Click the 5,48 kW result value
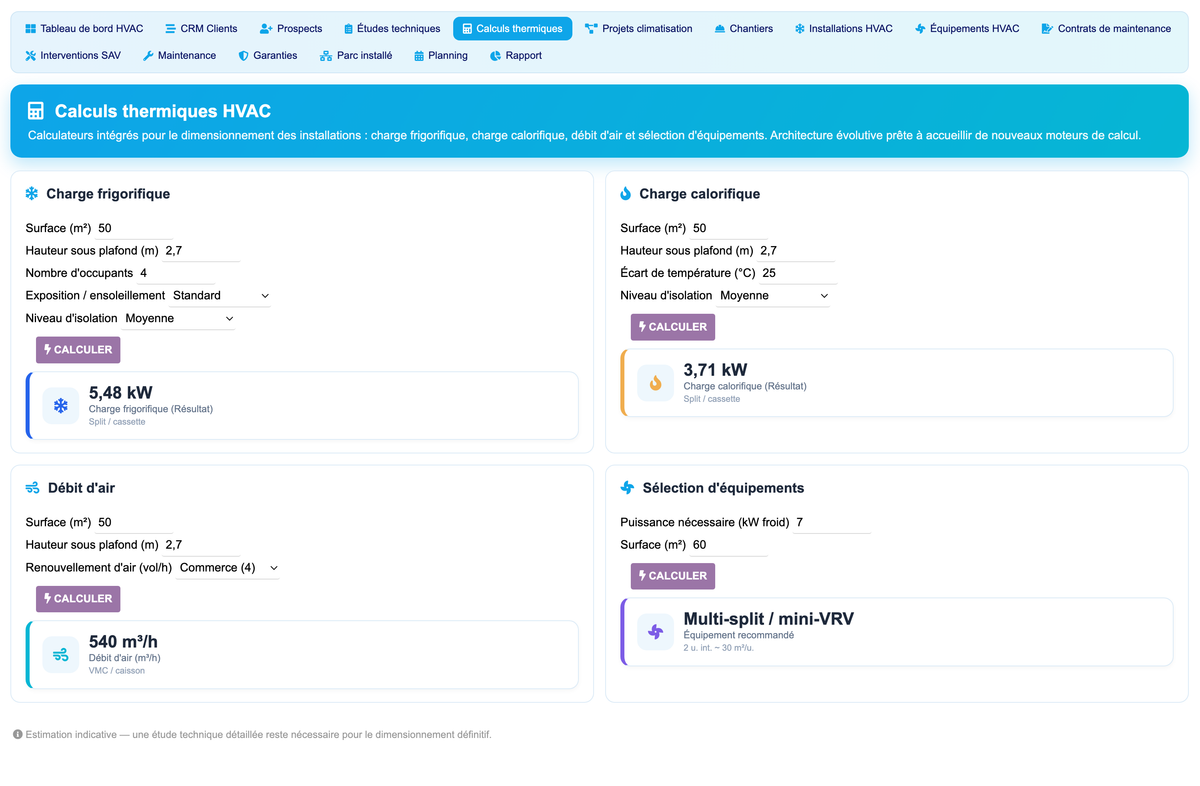Image resolution: width=1200 pixels, height=786 pixels. click(121, 393)
